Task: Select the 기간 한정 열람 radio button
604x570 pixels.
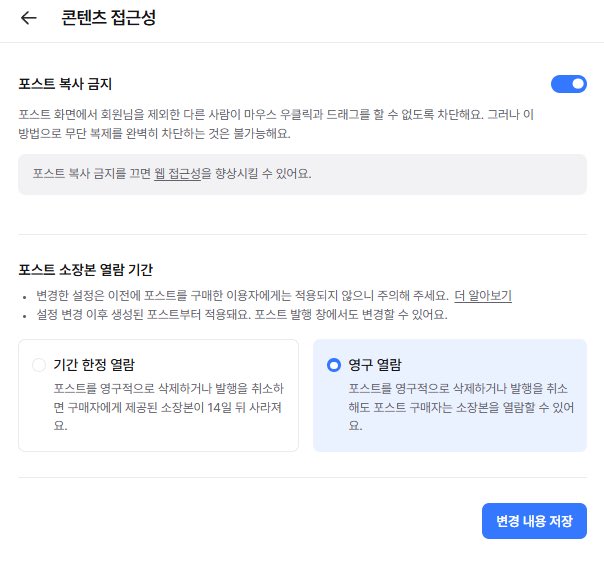Action: point(39,365)
